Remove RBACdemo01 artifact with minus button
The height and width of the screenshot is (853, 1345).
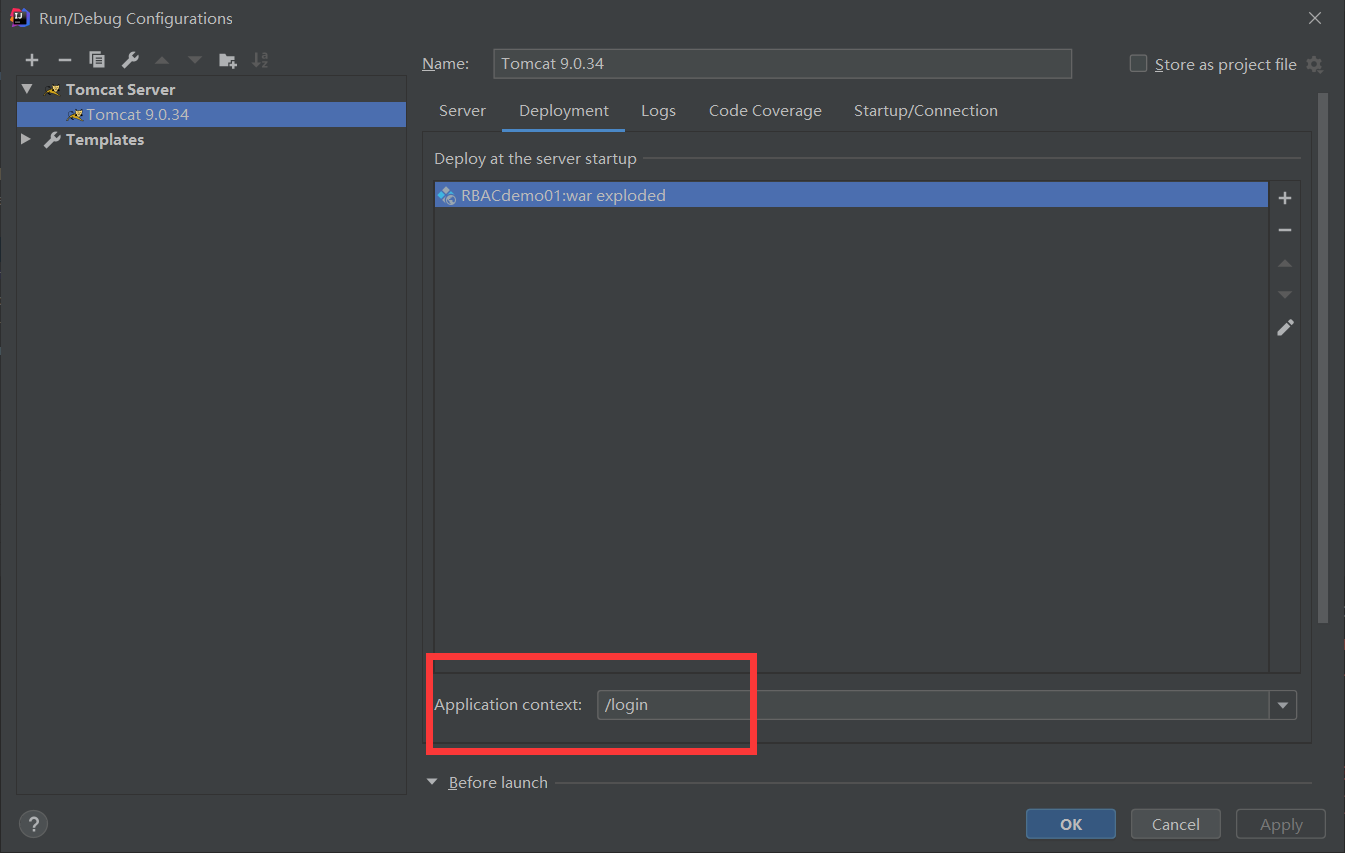point(1285,230)
